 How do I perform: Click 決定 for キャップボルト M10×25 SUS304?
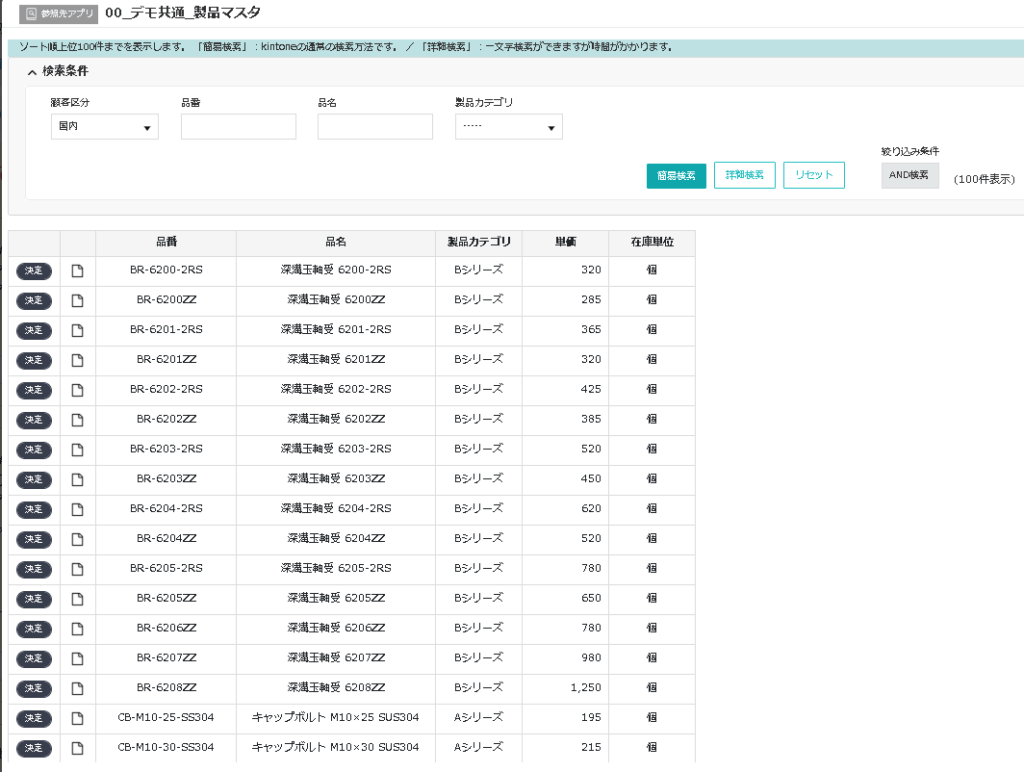click(x=32, y=718)
